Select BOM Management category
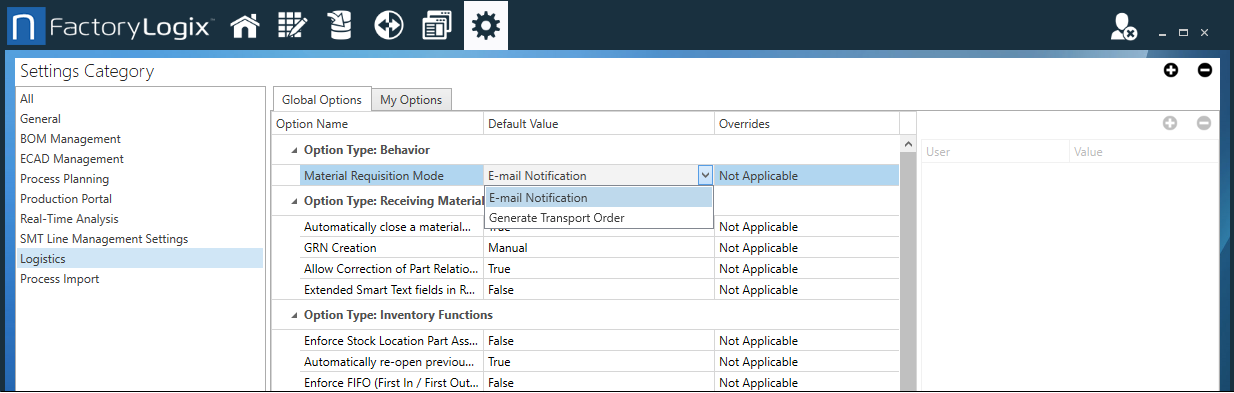The height and width of the screenshot is (393, 1234). [140, 139]
